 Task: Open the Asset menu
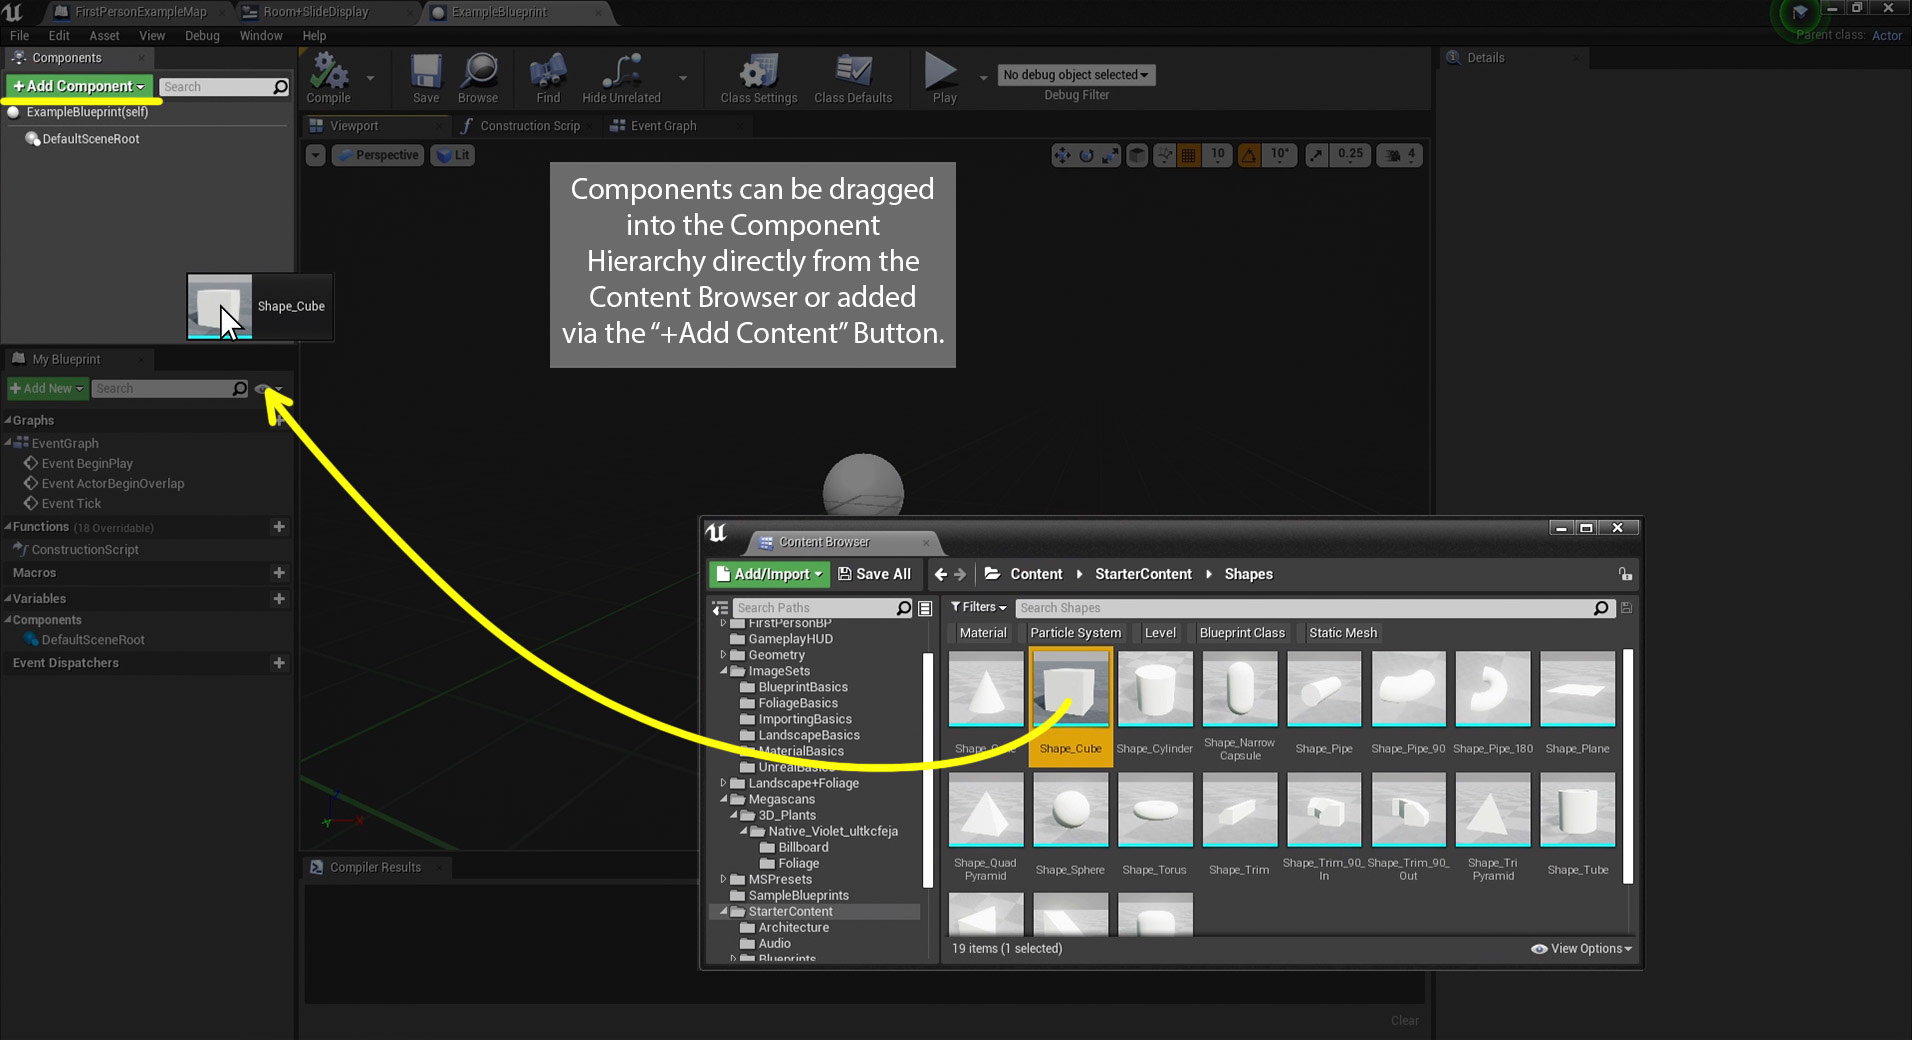[104, 36]
